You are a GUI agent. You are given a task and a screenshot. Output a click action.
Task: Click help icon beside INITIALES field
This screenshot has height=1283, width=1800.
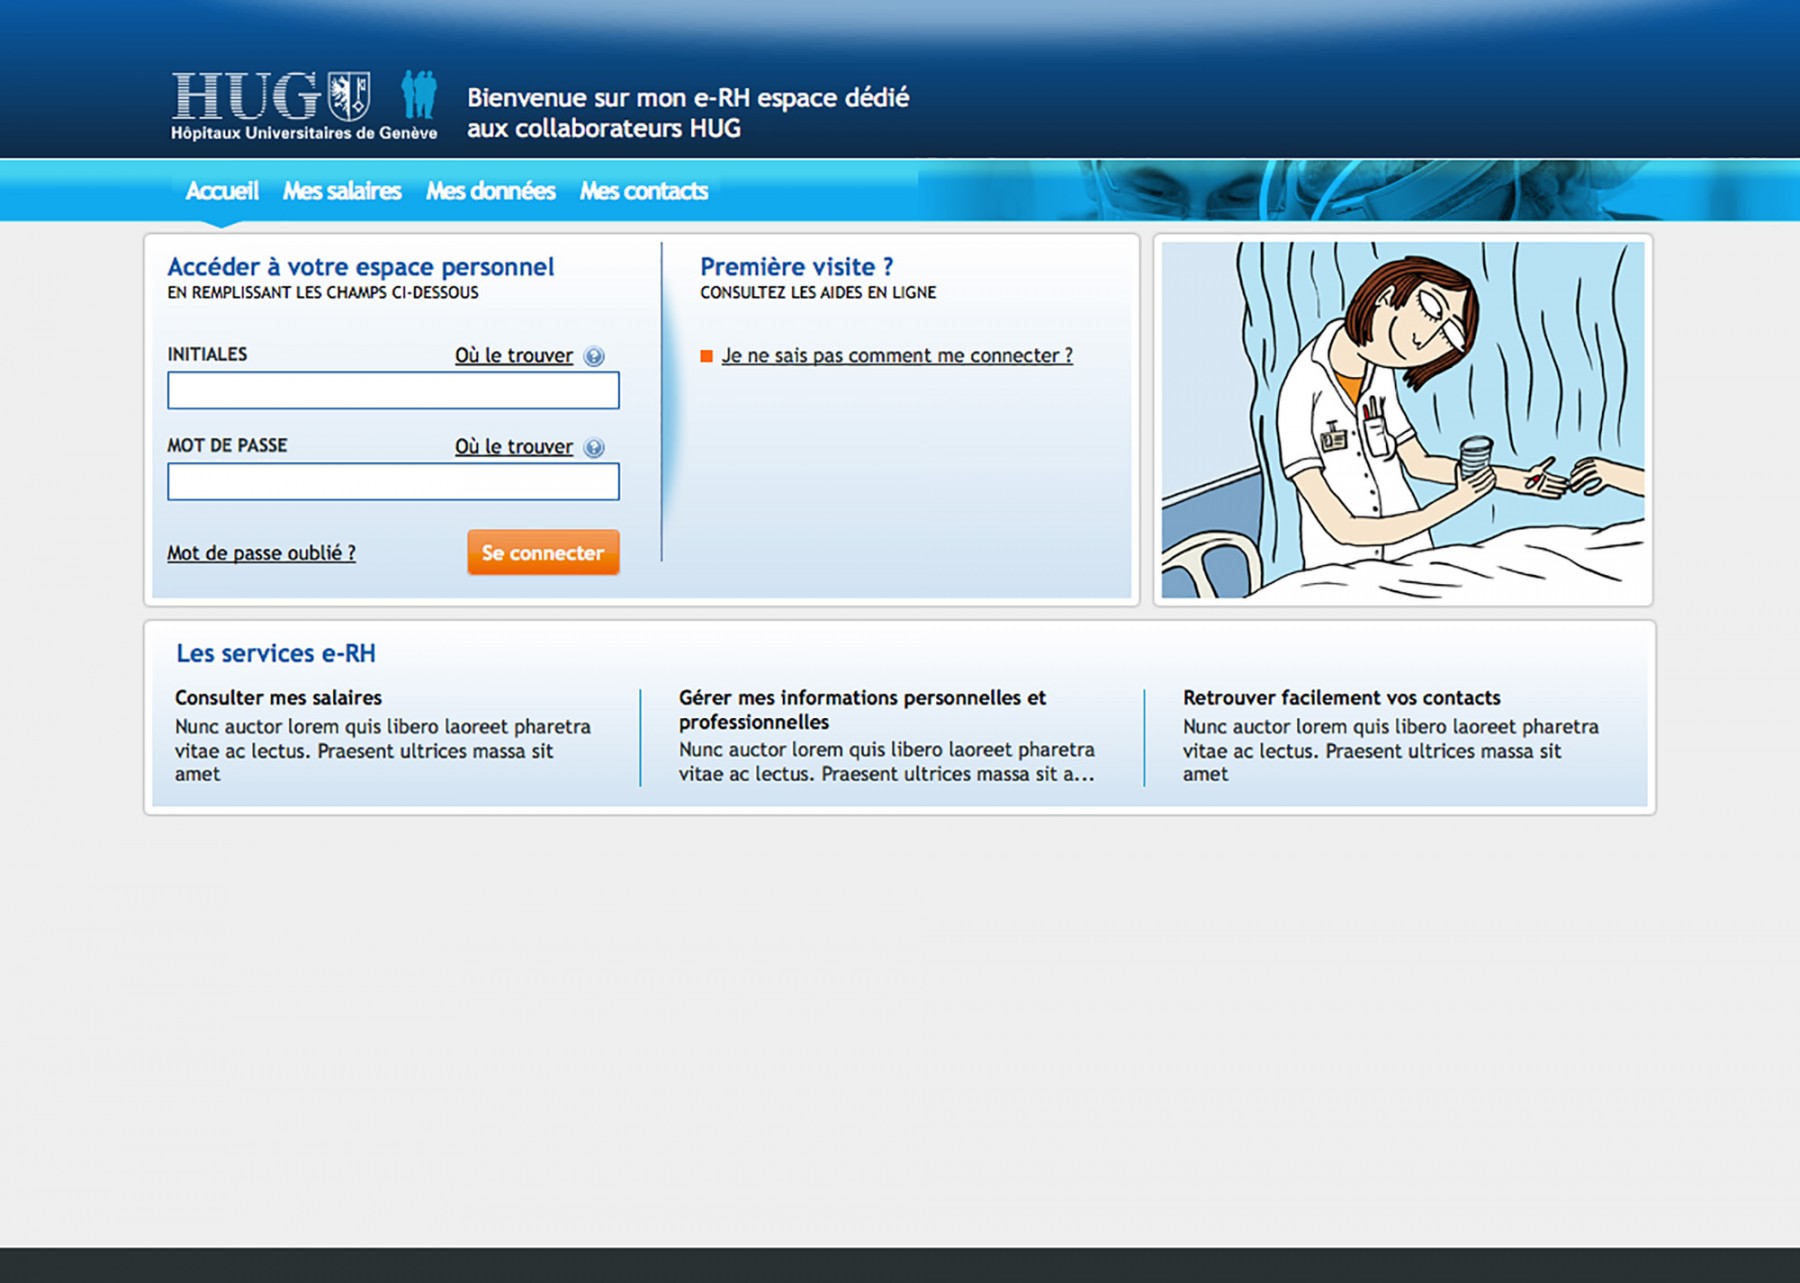(594, 357)
